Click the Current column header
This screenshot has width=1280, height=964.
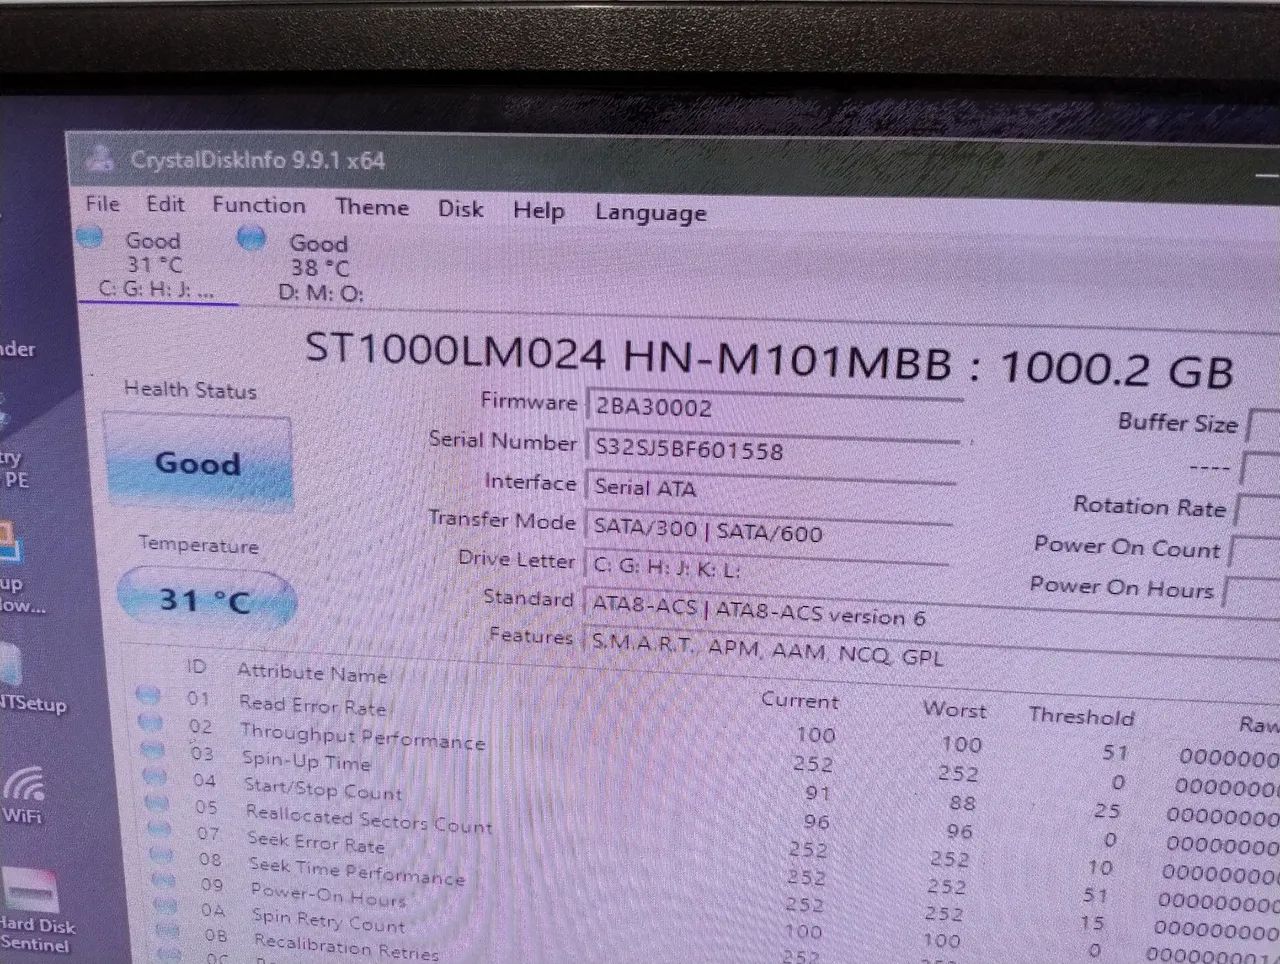pos(800,700)
